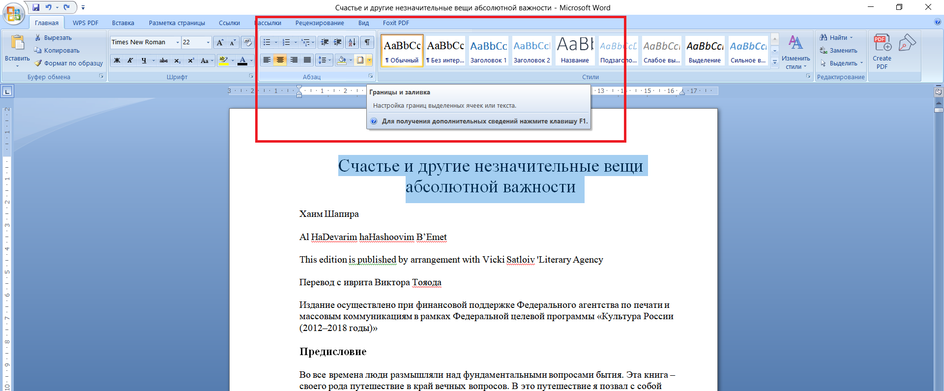Open bullets list dropdown arrow
Viewport: 944px width, 391px height.
click(276, 43)
